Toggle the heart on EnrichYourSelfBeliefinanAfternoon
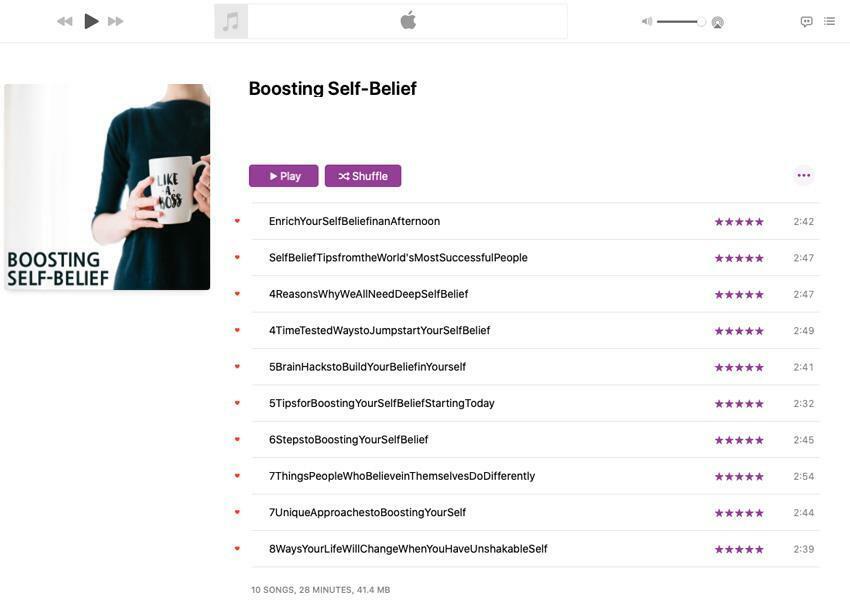The height and width of the screenshot is (601, 850). 237,221
